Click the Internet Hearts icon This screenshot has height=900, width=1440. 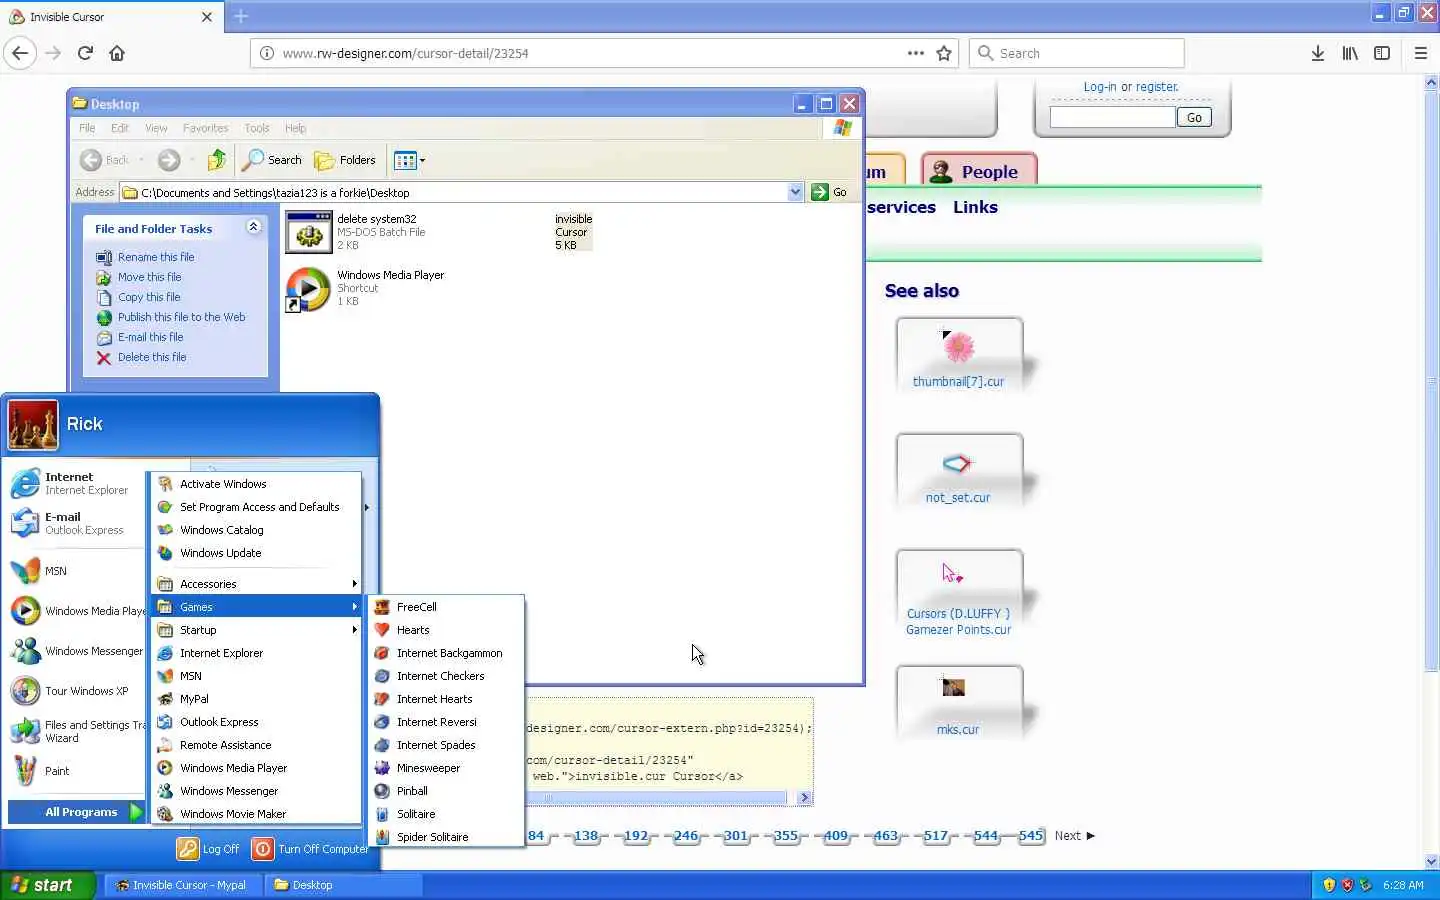[x=381, y=699]
